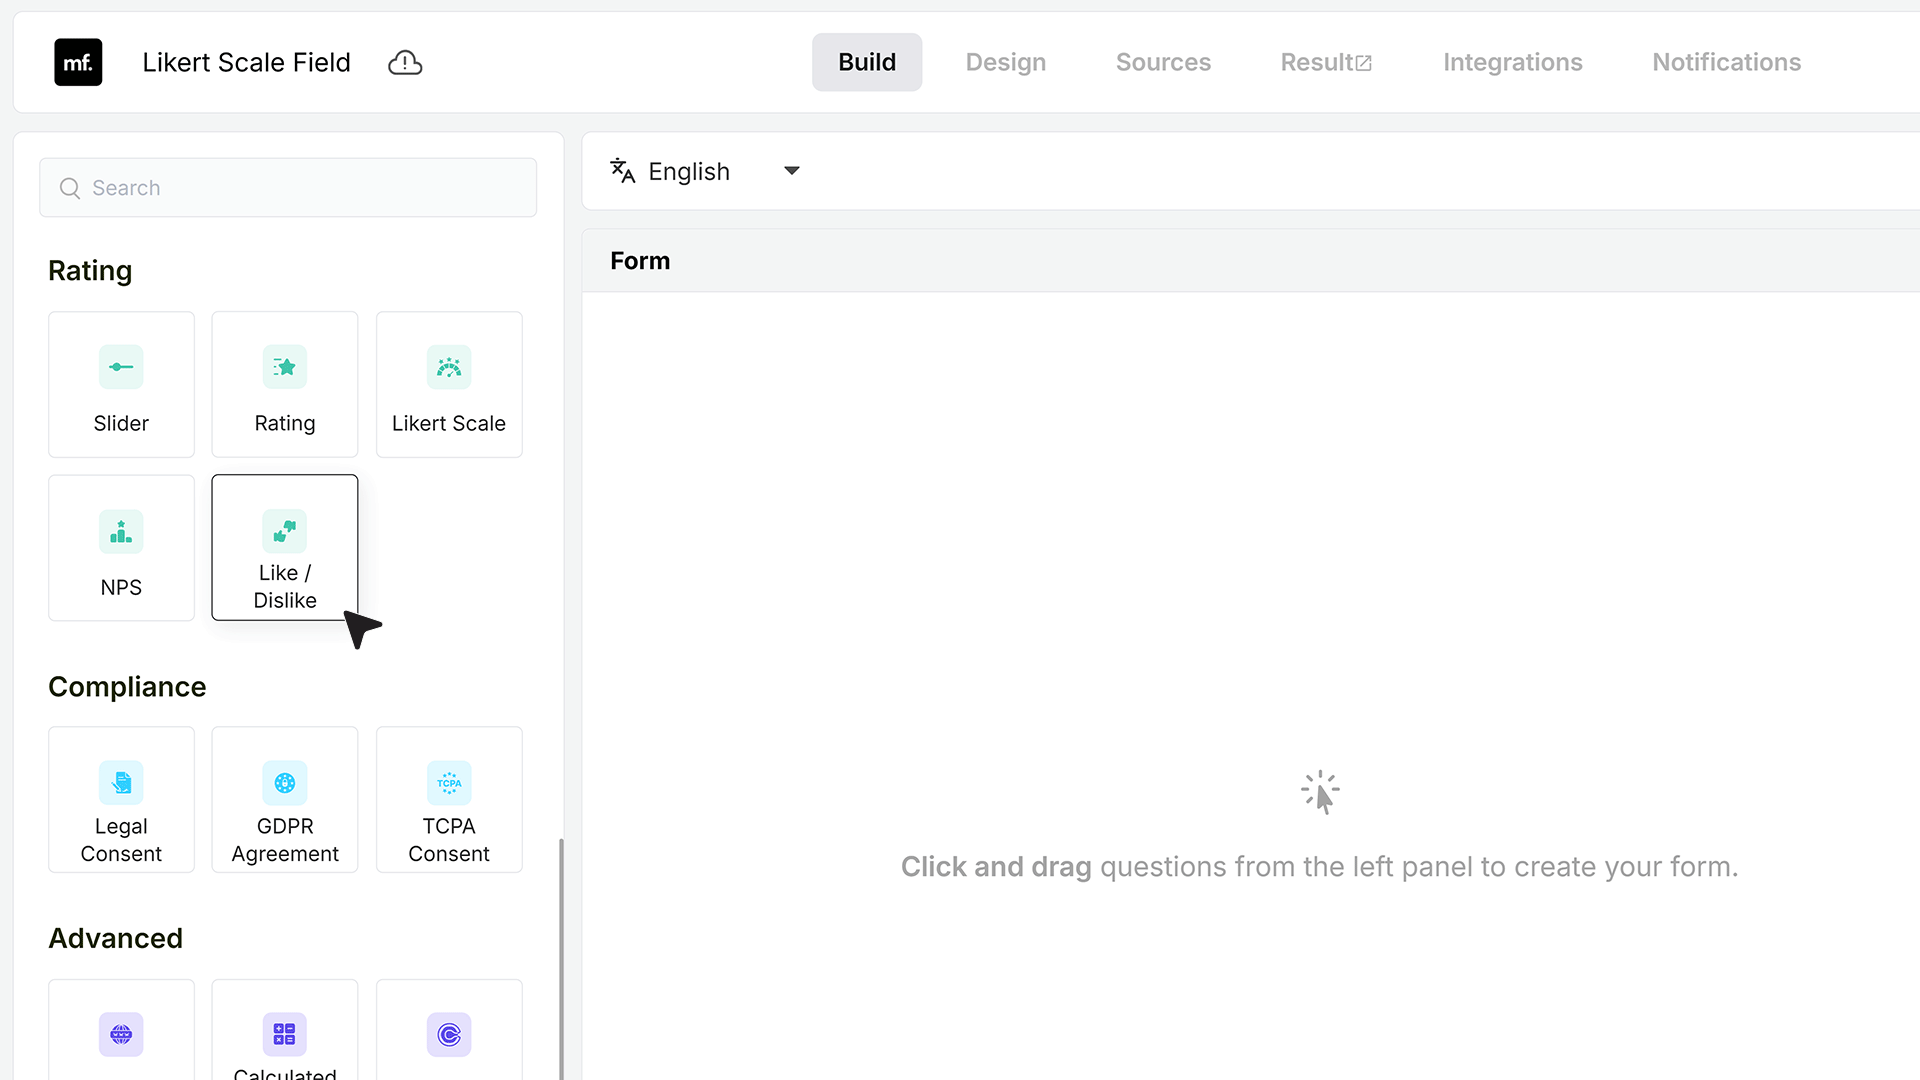This screenshot has width=1920, height=1080.
Task: Click the Compliance section heading
Action: [127, 687]
